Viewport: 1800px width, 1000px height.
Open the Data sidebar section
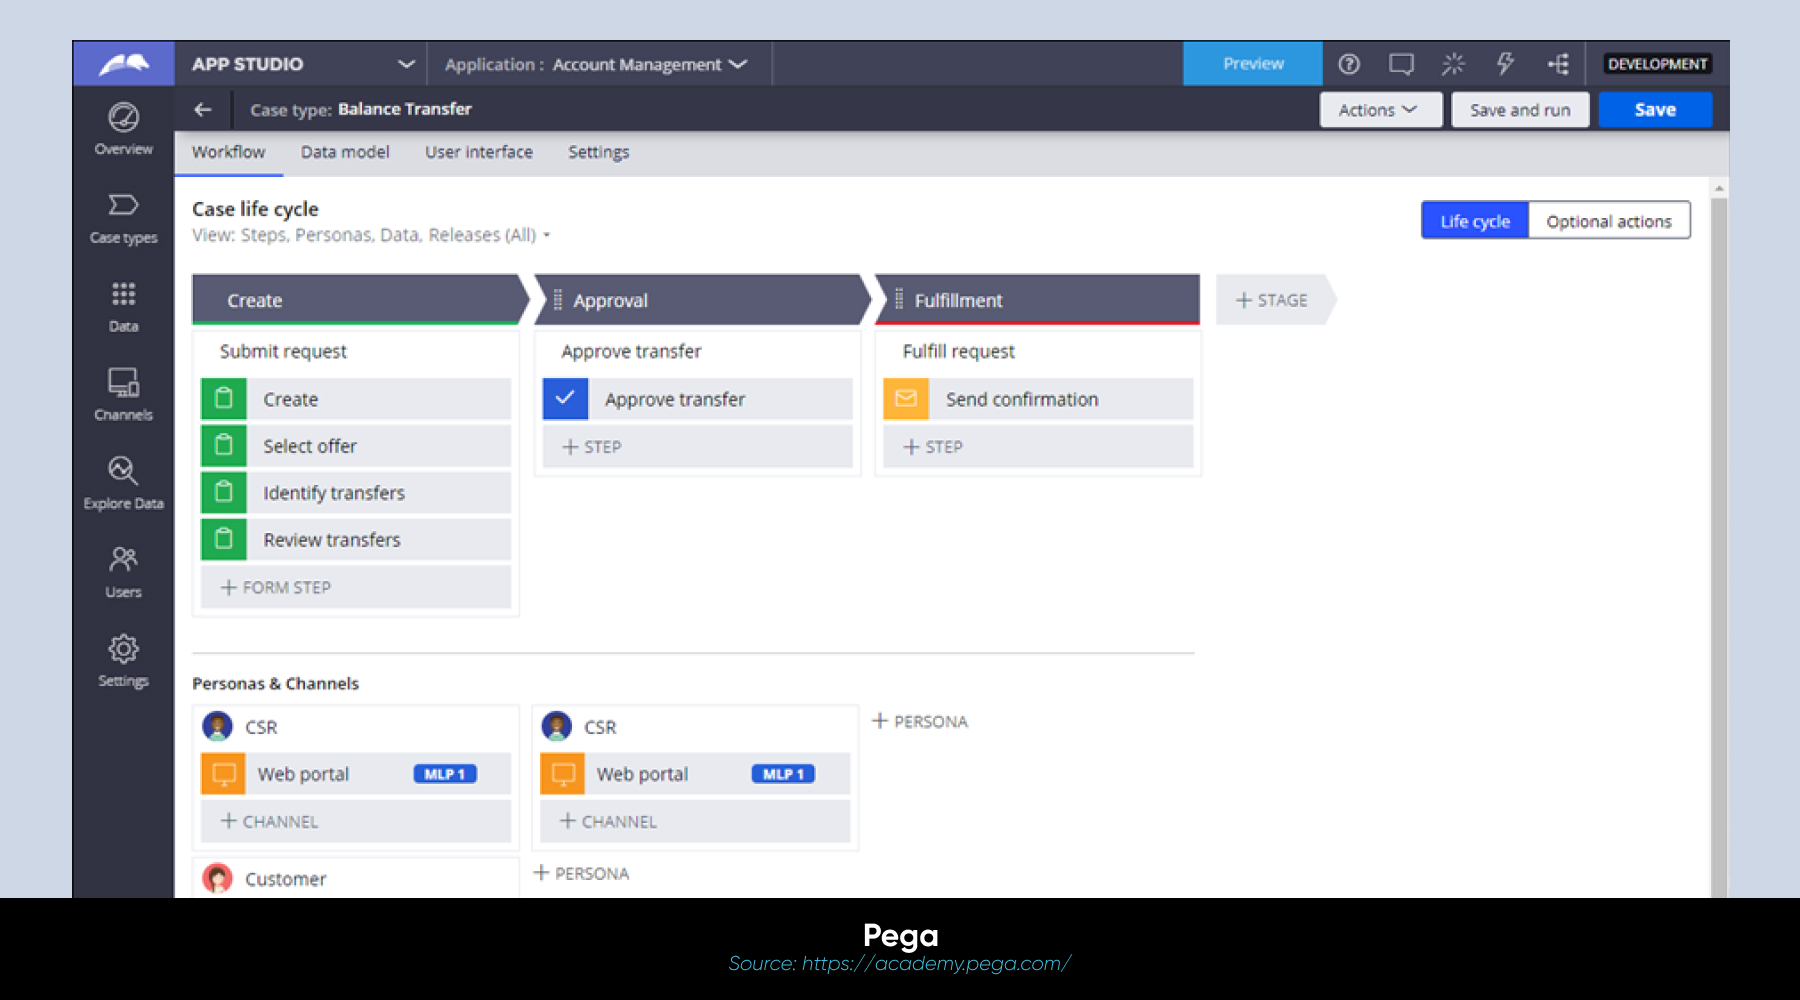(x=123, y=307)
